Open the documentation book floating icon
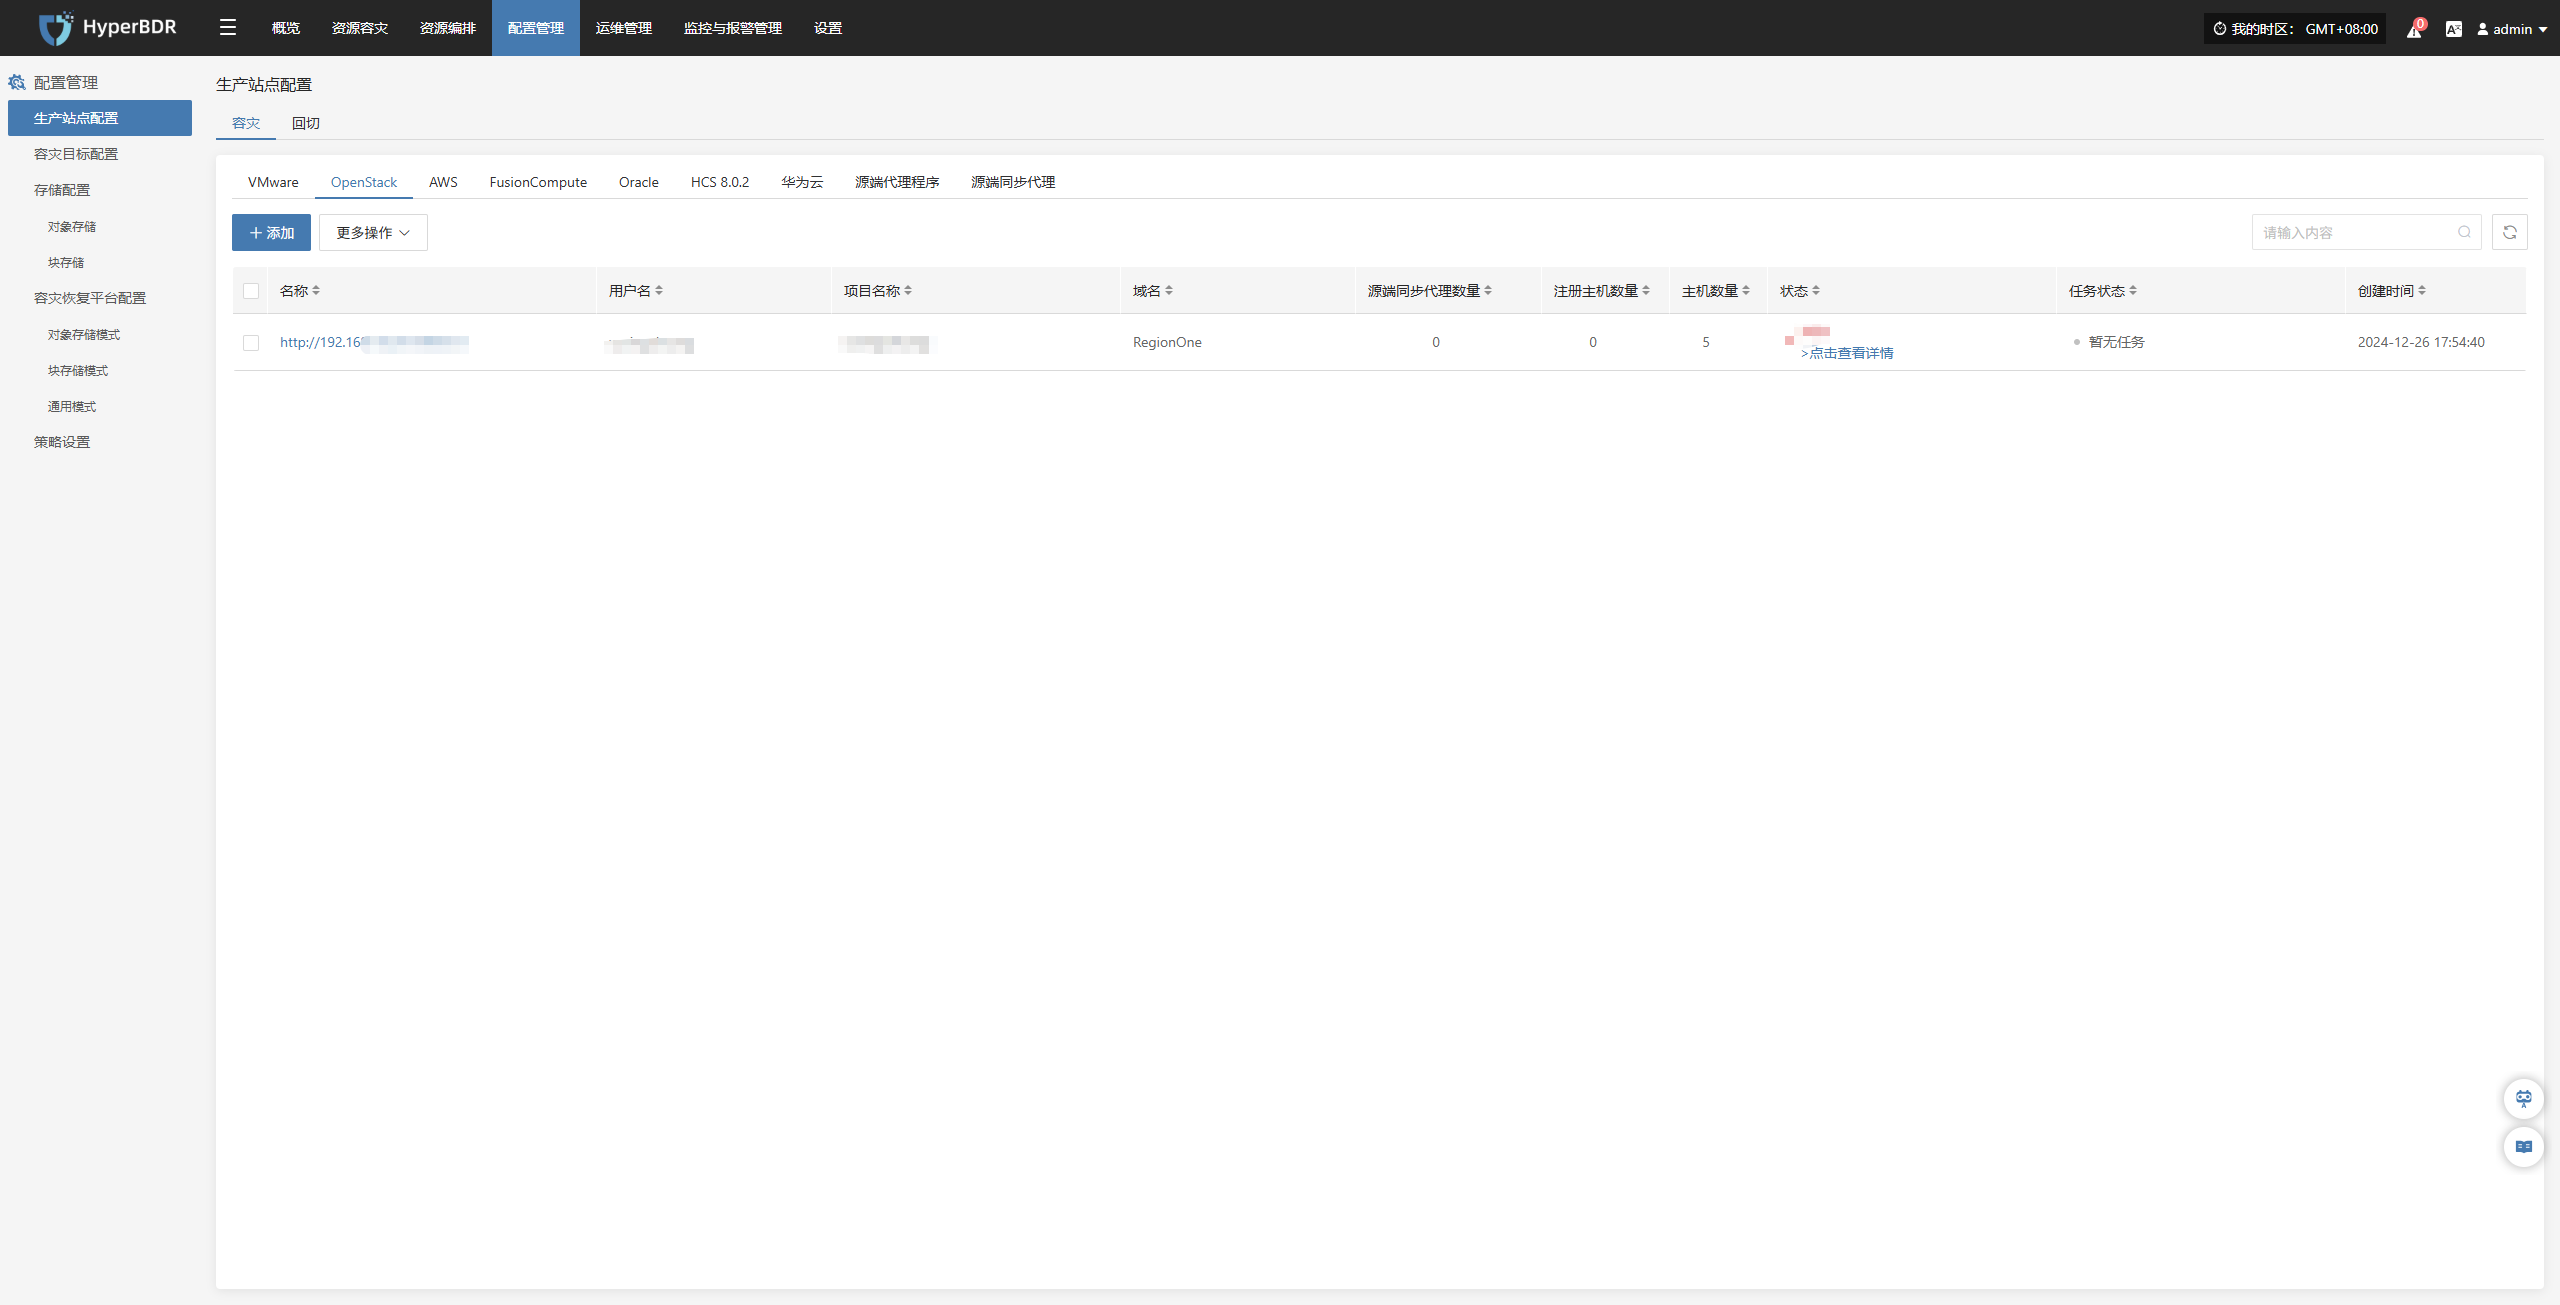2560x1305 pixels. (2523, 1146)
